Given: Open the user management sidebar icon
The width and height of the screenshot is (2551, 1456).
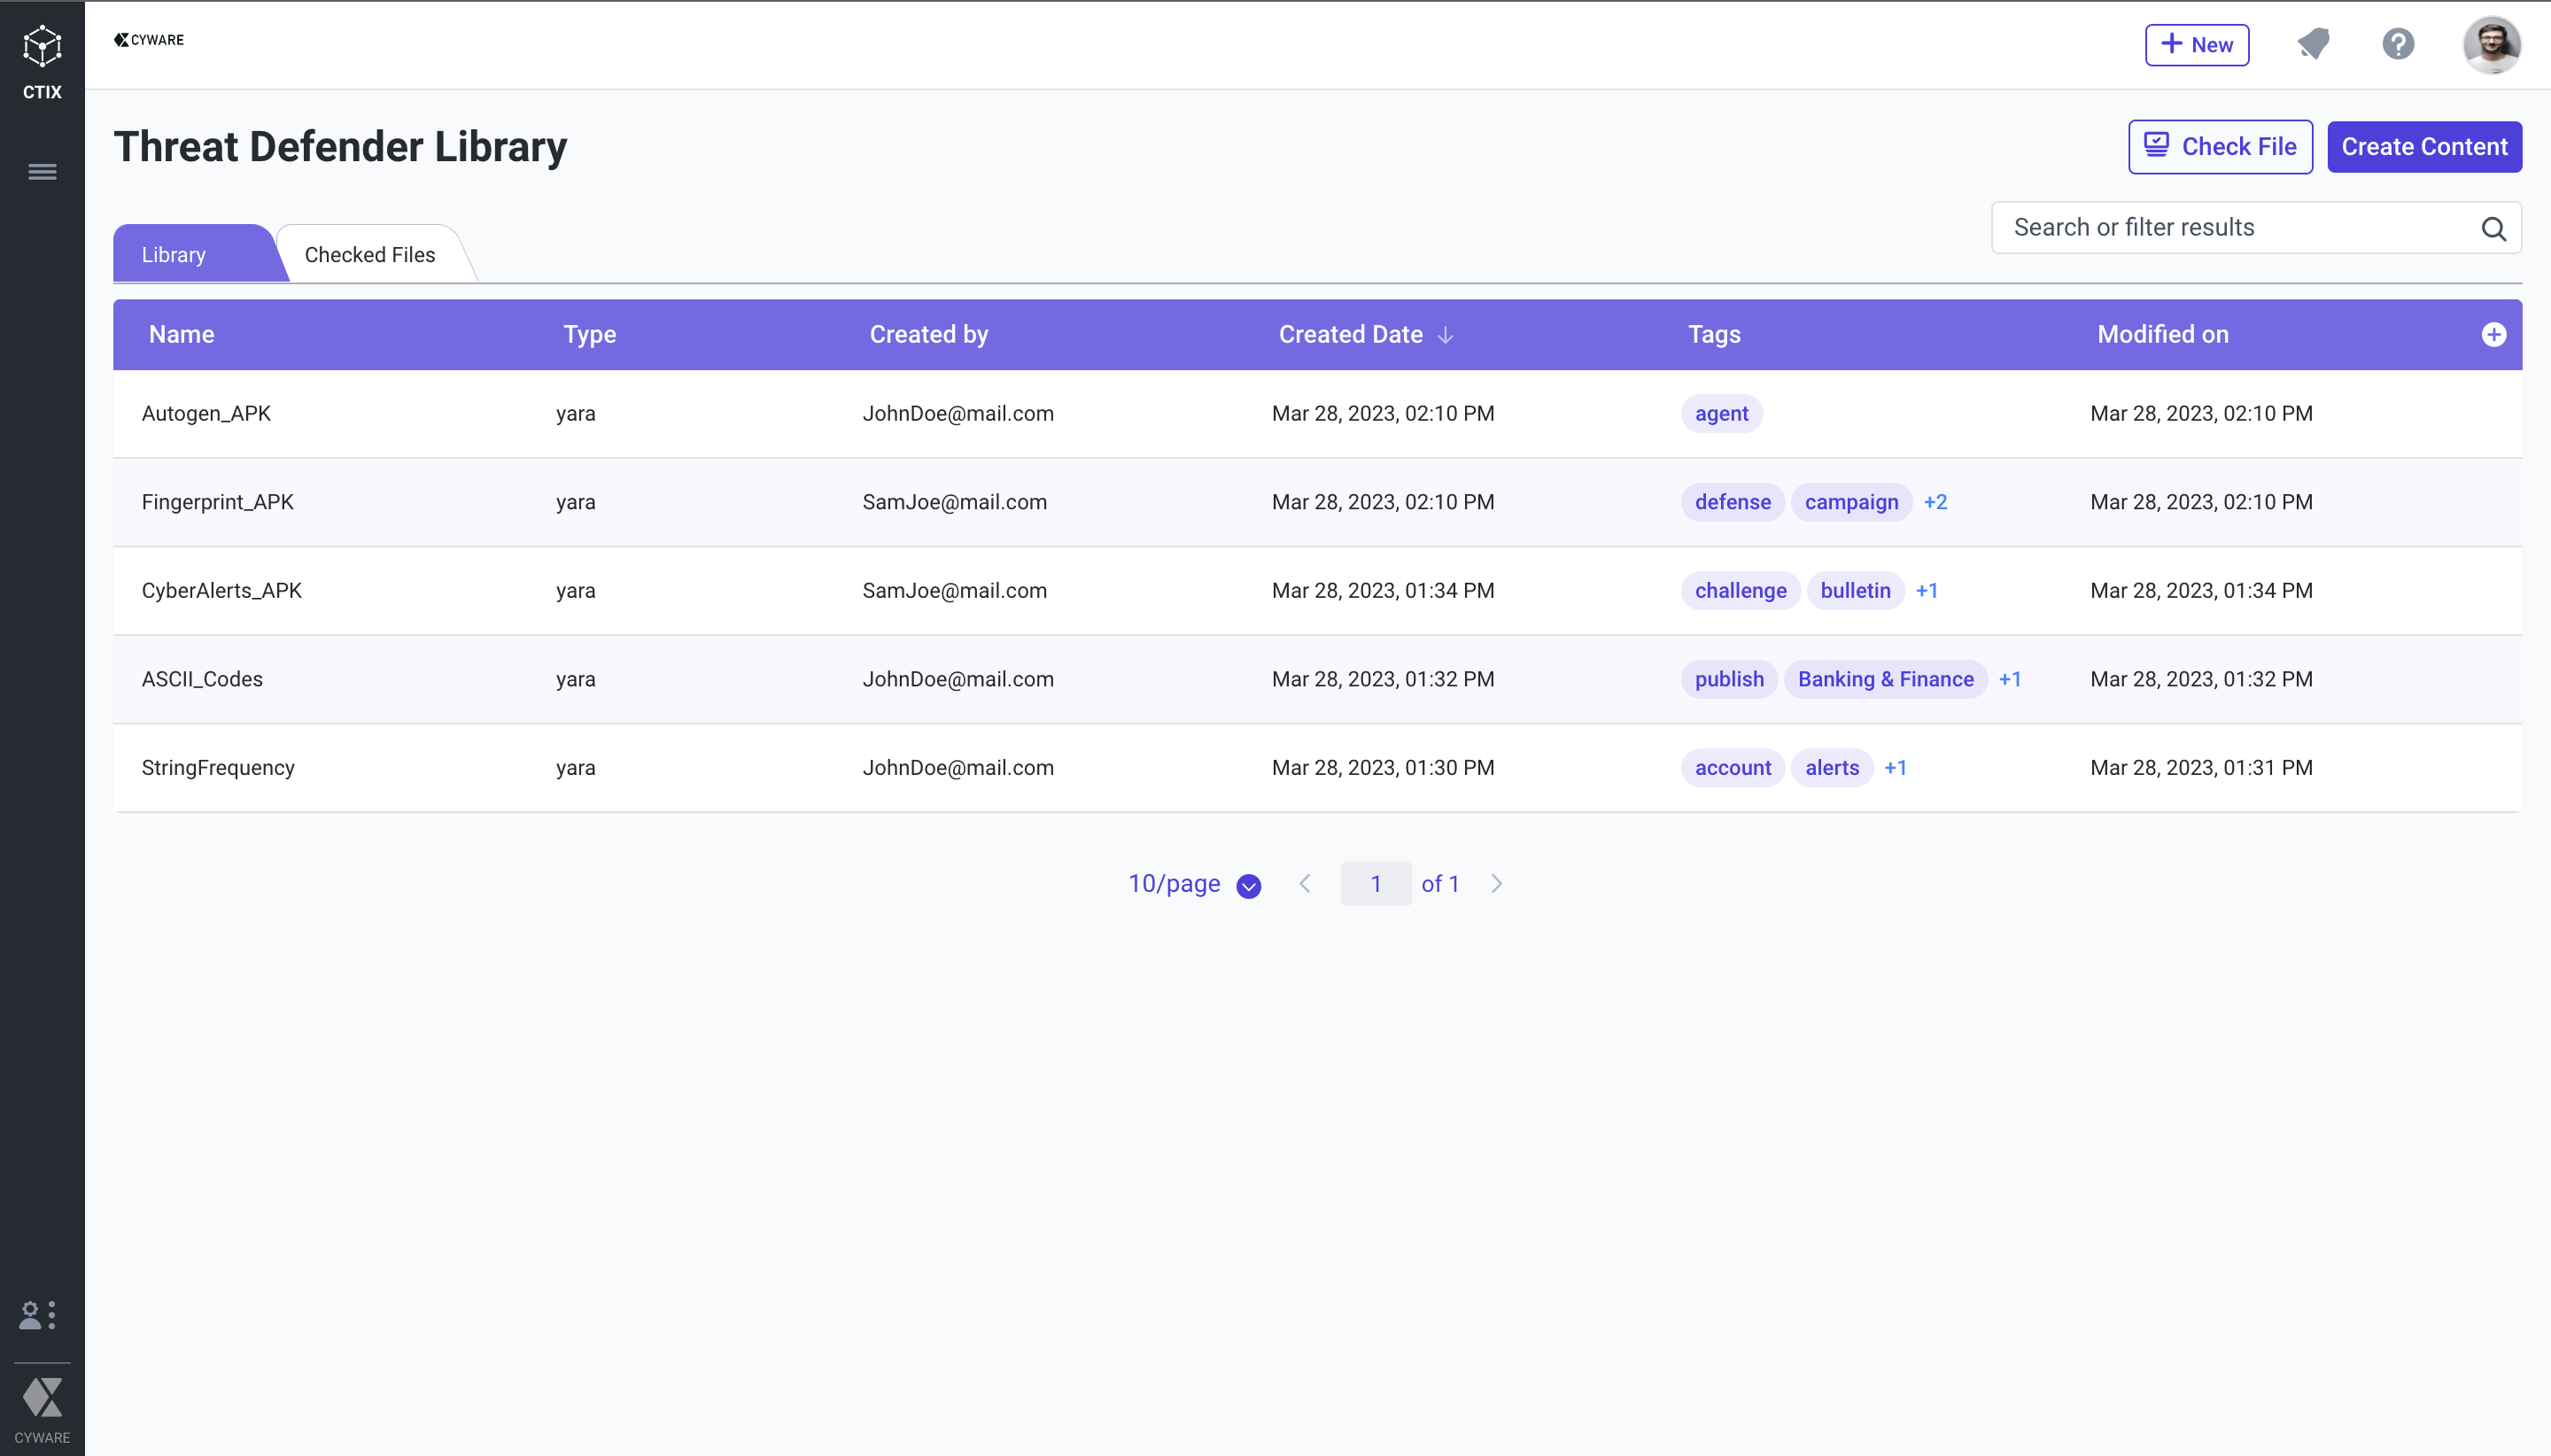Looking at the screenshot, I should click(x=38, y=1314).
